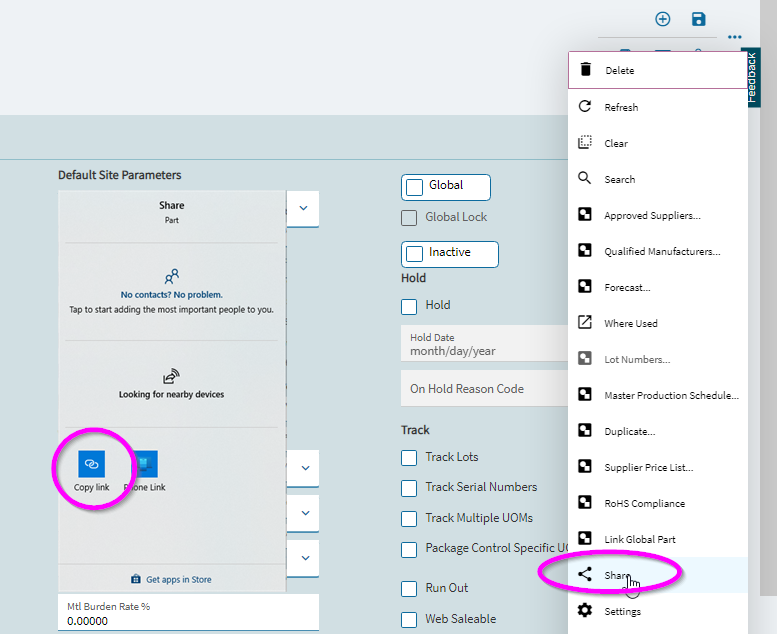Click the Copy link icon
Screen dimensions: 777x634
[91, 464]
